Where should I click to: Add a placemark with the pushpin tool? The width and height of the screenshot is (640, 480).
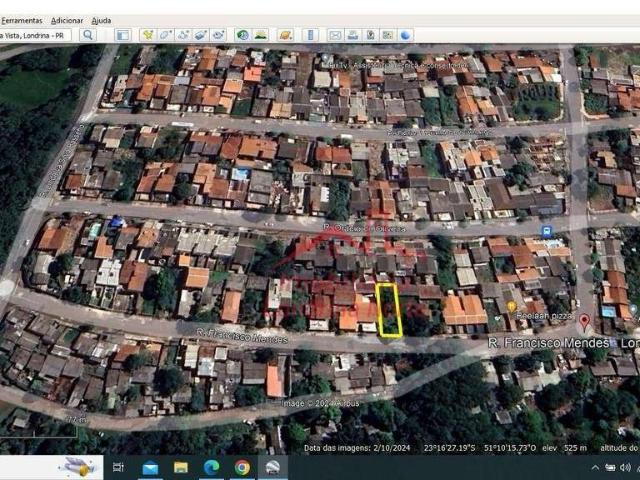[148, 35]
